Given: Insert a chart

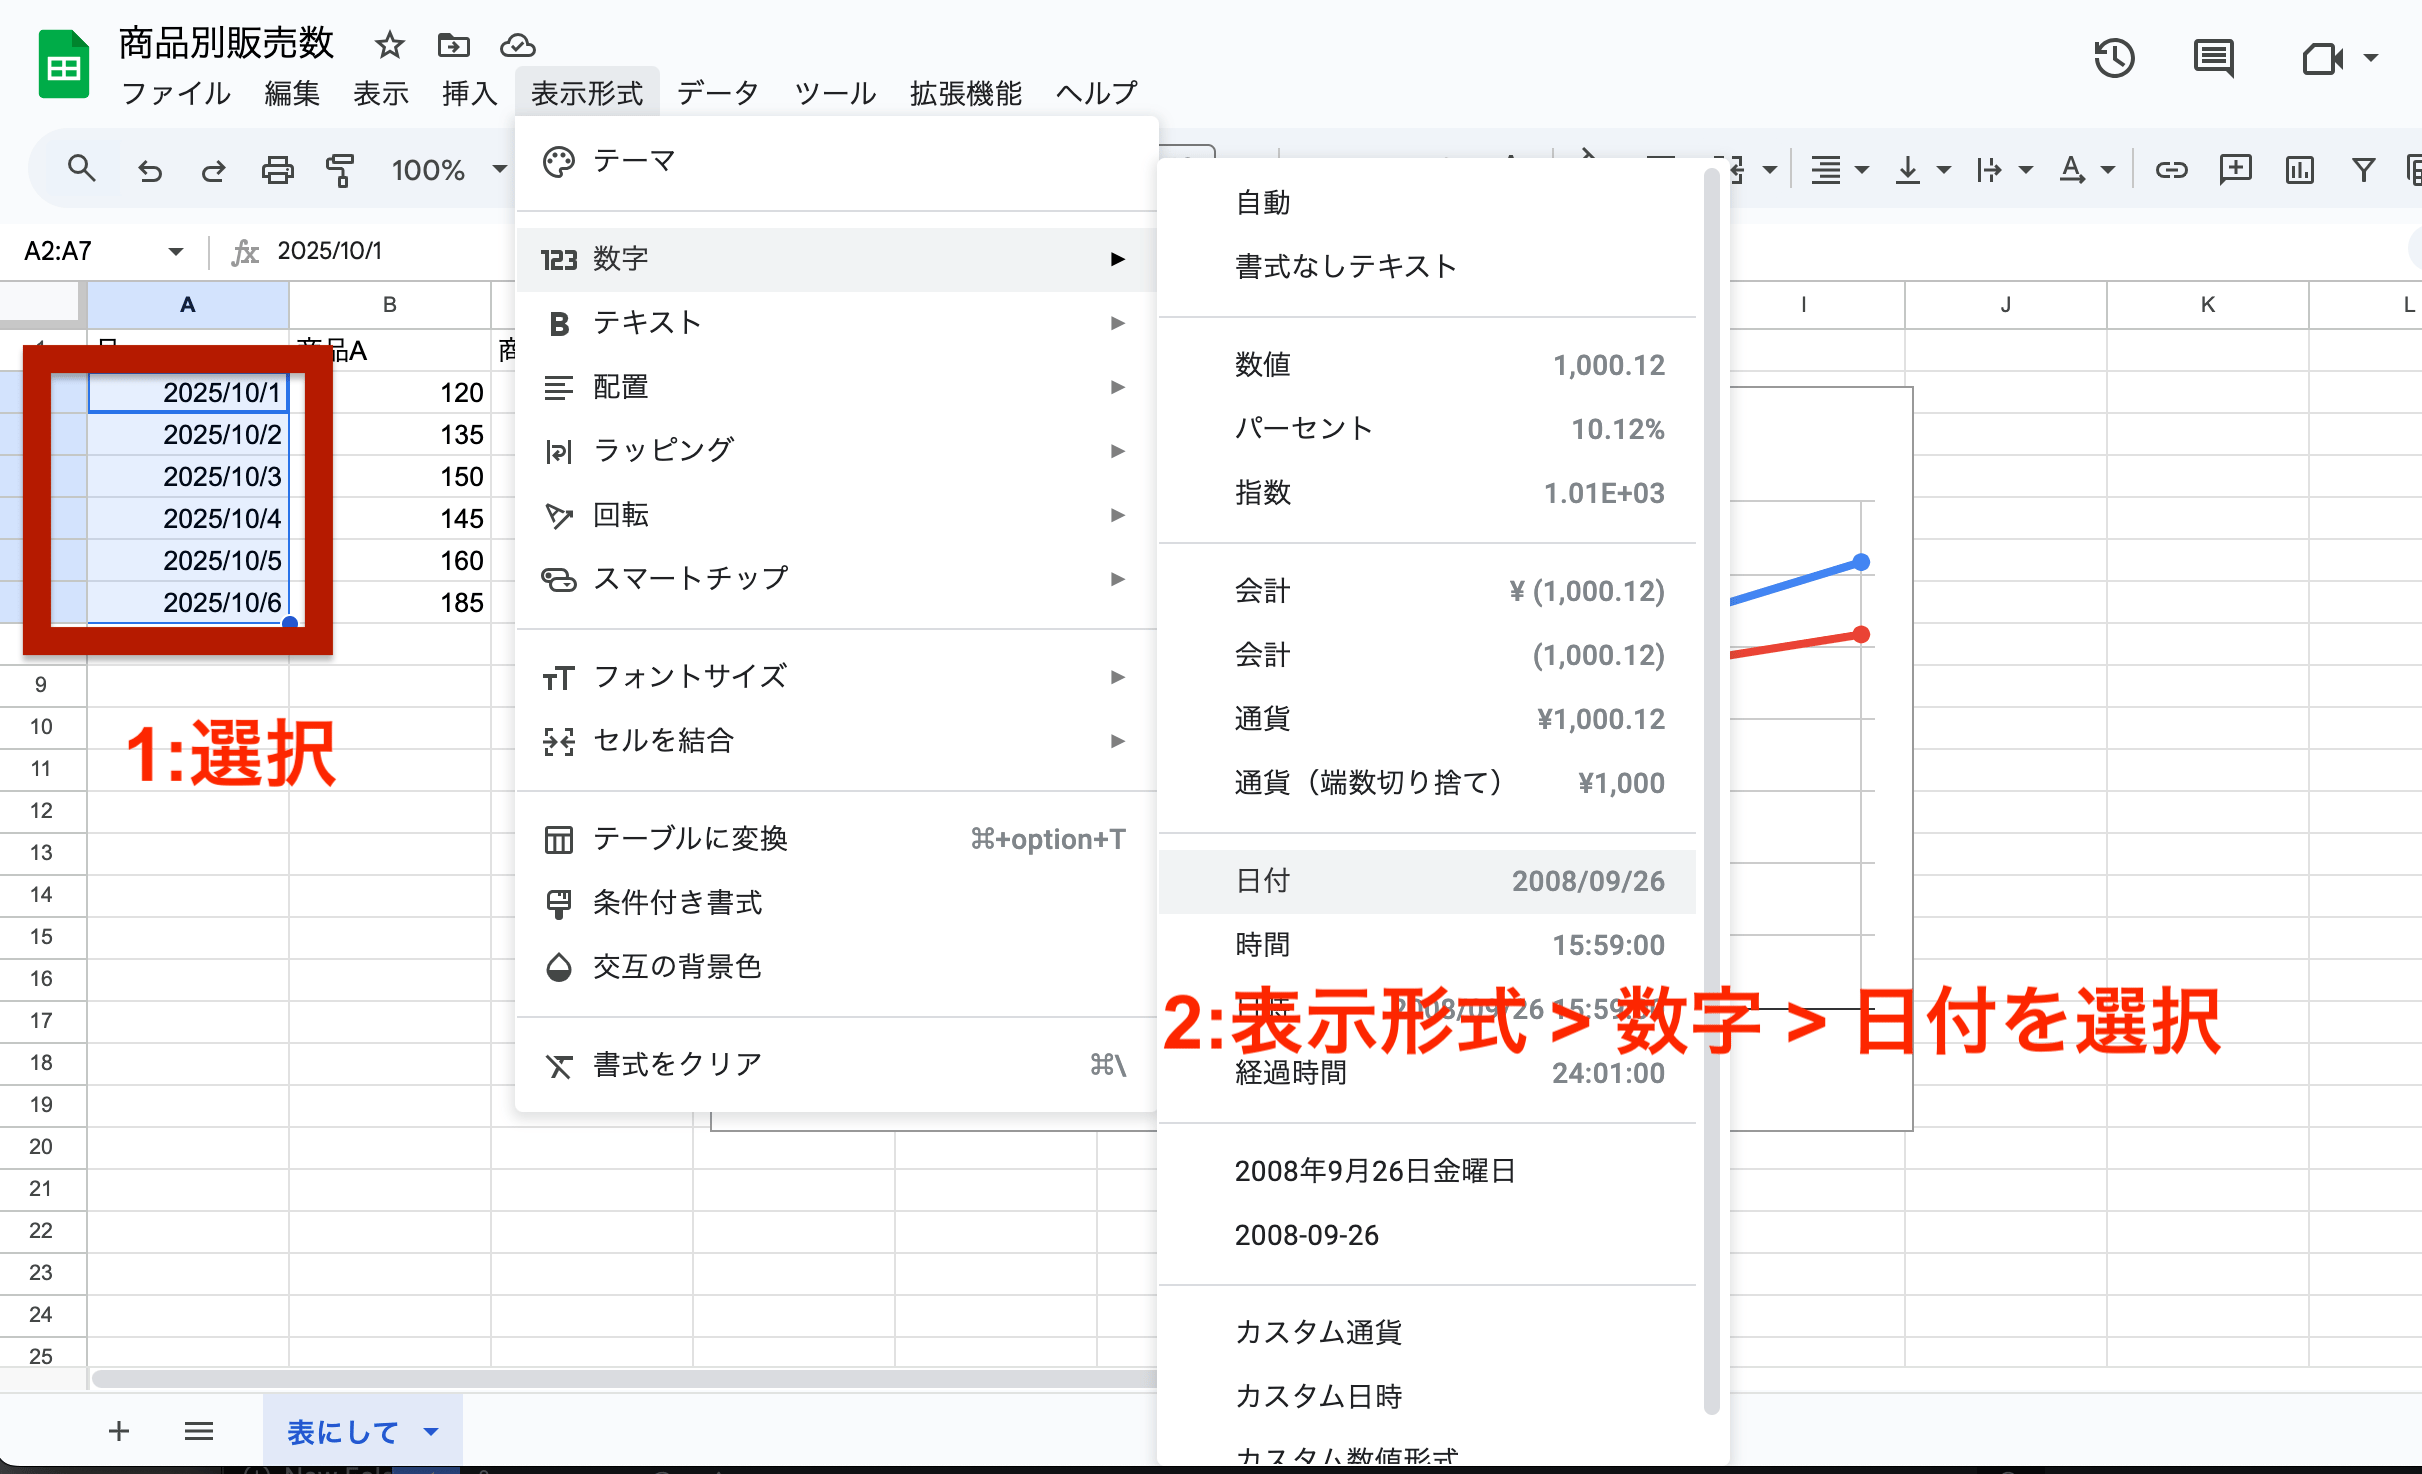Looking at the screenshot, I should coord(2298,170).
